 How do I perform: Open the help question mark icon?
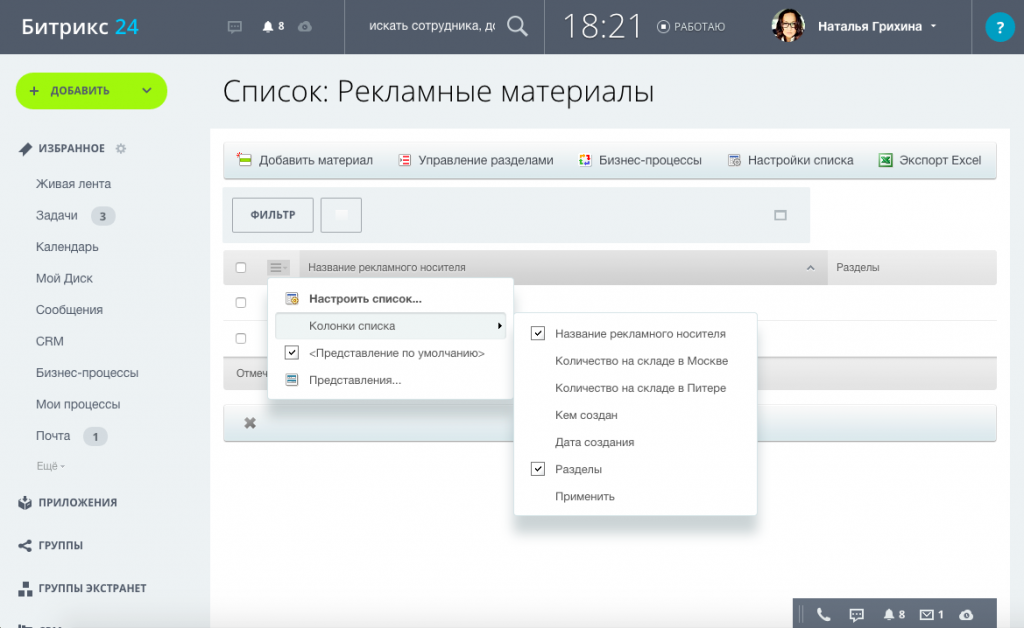pos(999,27)
